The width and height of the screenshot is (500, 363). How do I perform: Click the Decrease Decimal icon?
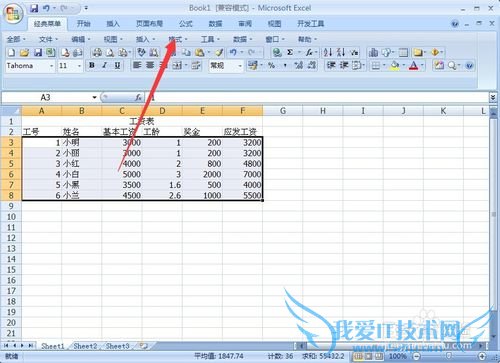click(x=312, y=66)
